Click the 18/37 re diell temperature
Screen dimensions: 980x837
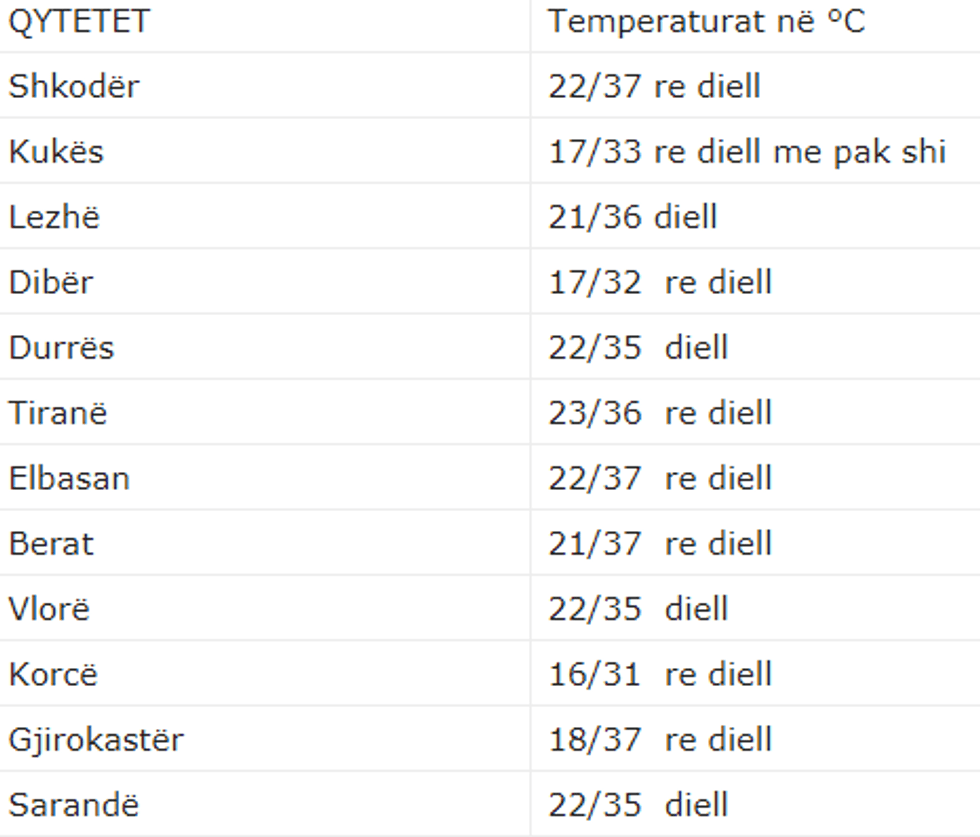point(660,740)
